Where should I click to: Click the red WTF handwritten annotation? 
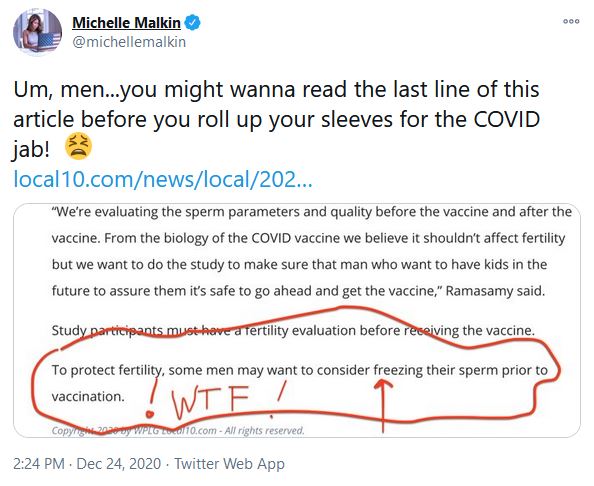(210, 401)
